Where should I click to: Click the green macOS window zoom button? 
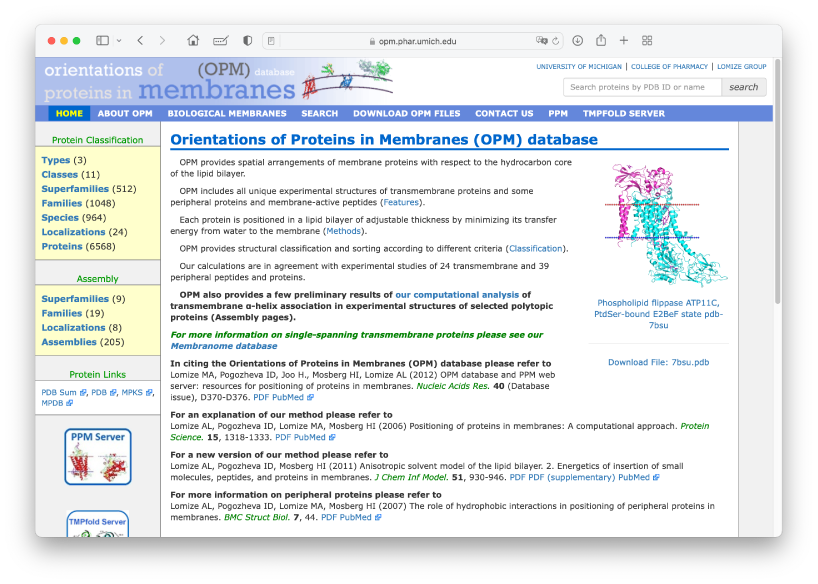click(77, 41)
